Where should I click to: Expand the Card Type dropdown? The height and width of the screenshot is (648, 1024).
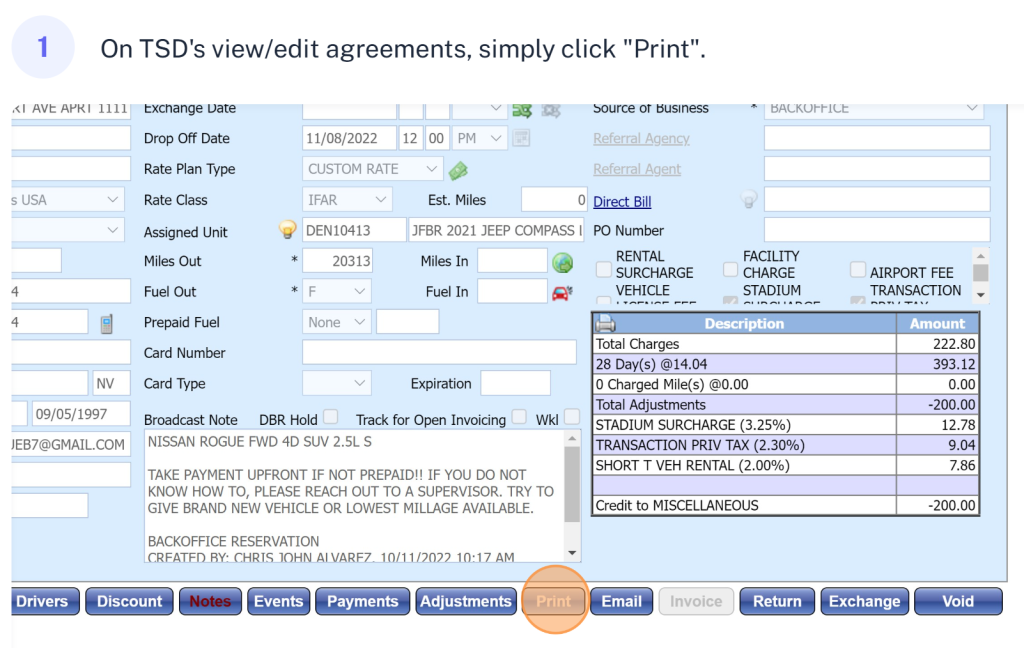coord(336,383)
